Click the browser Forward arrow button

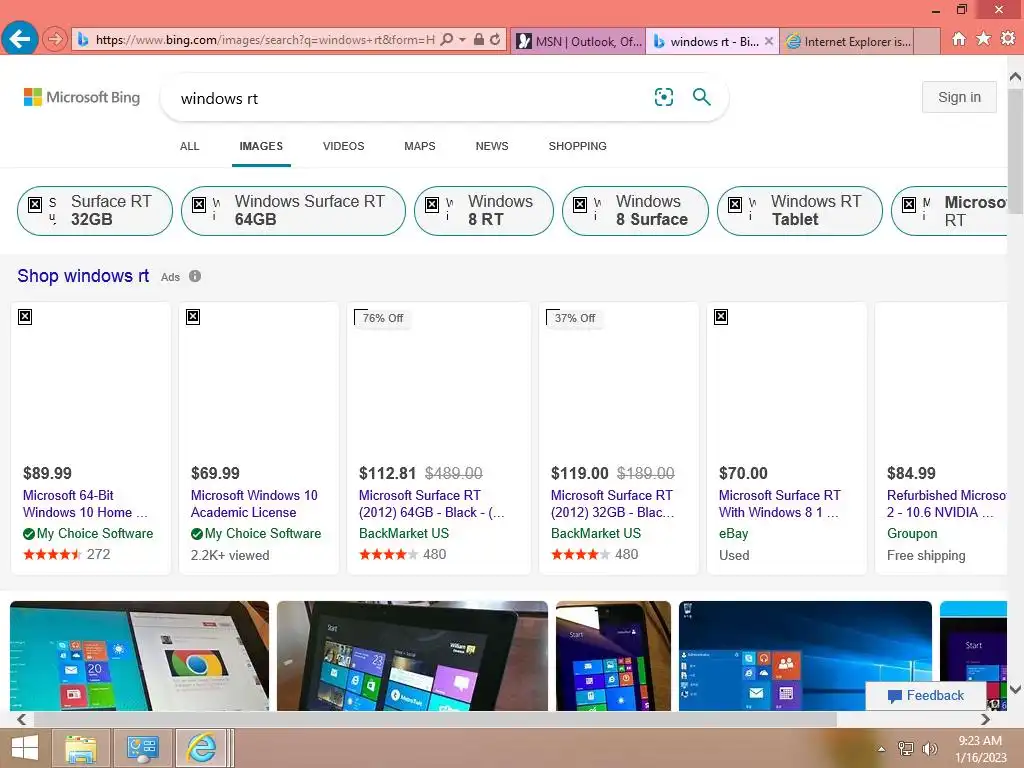click(x=55, y=40)
